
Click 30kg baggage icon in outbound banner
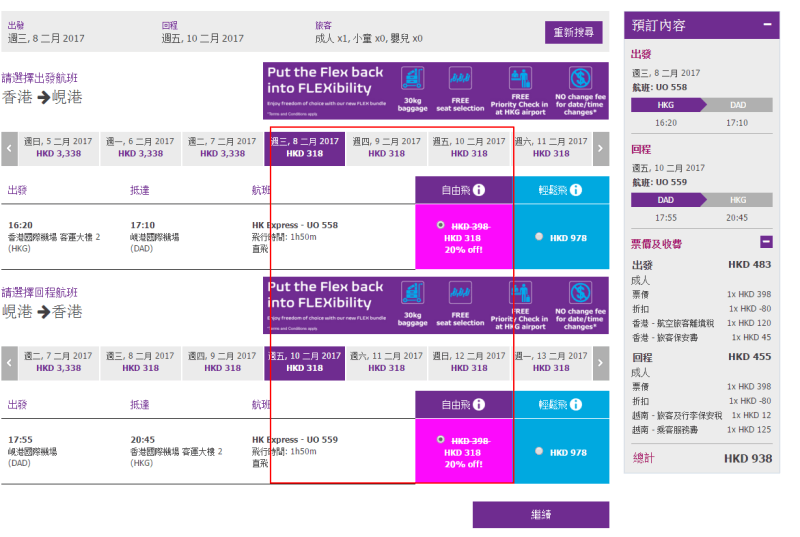[x=412, y=78]
